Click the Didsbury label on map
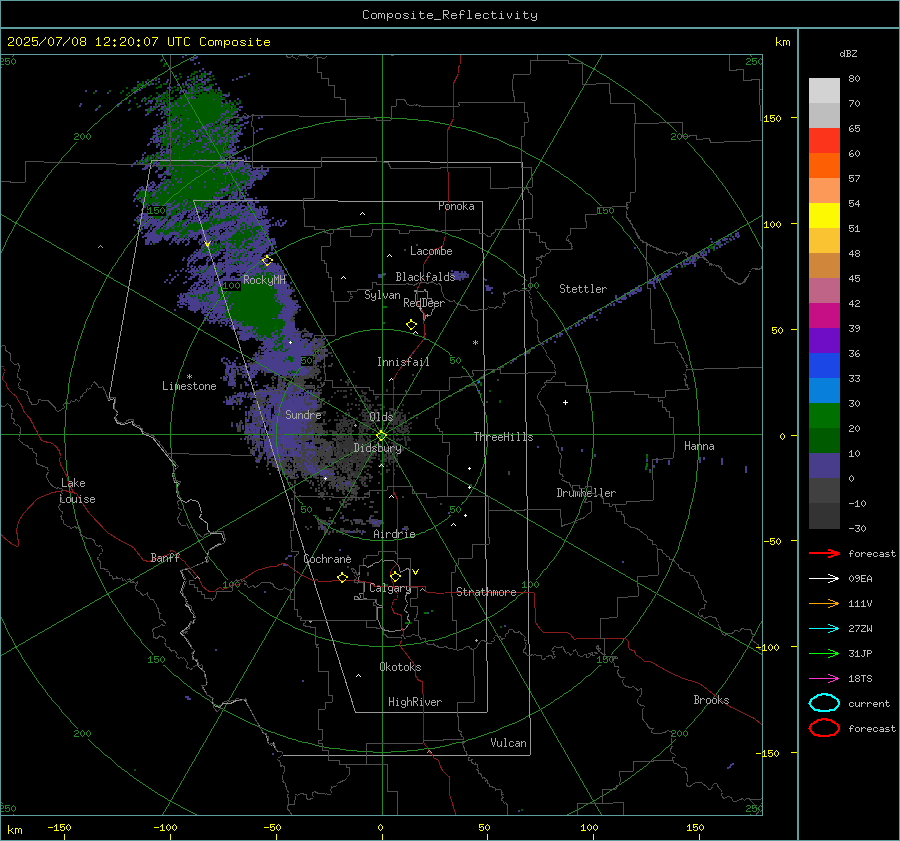Viewport: 900px width, 841px height. (x=377, y=448)
